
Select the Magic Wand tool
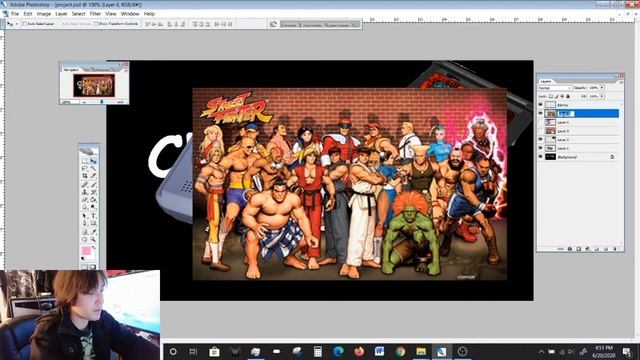pyautogui.click(x=93, y=169)
